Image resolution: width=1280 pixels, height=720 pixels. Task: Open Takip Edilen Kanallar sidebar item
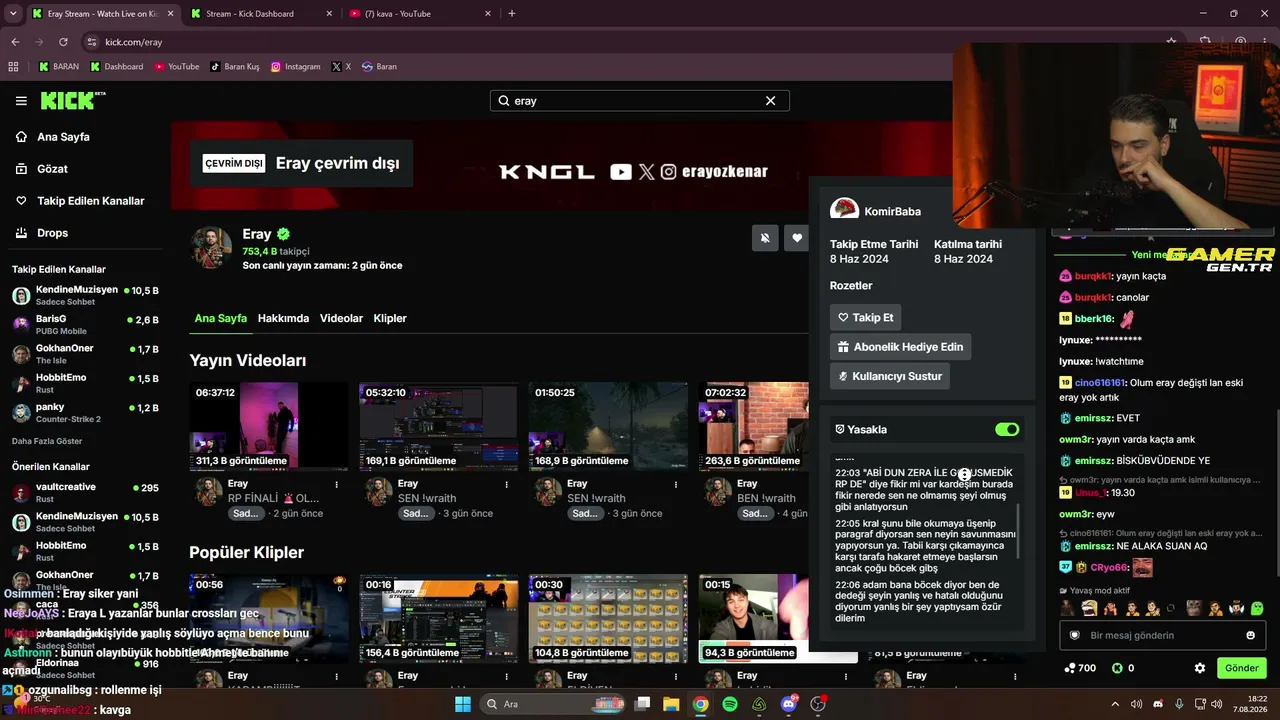(x=90, y=201)
